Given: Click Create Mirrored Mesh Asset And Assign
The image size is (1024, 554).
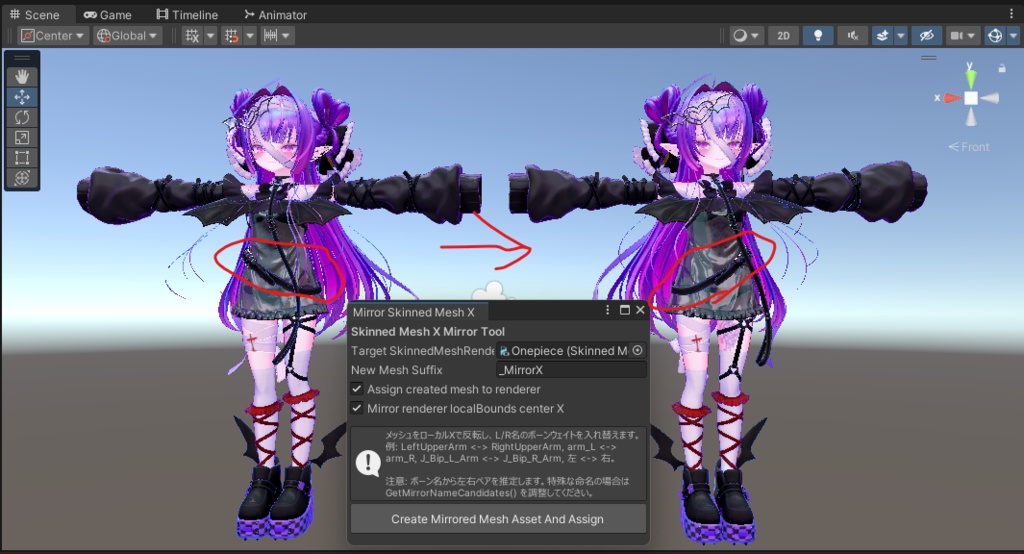Looking at the screenshot, I should 498,519.
